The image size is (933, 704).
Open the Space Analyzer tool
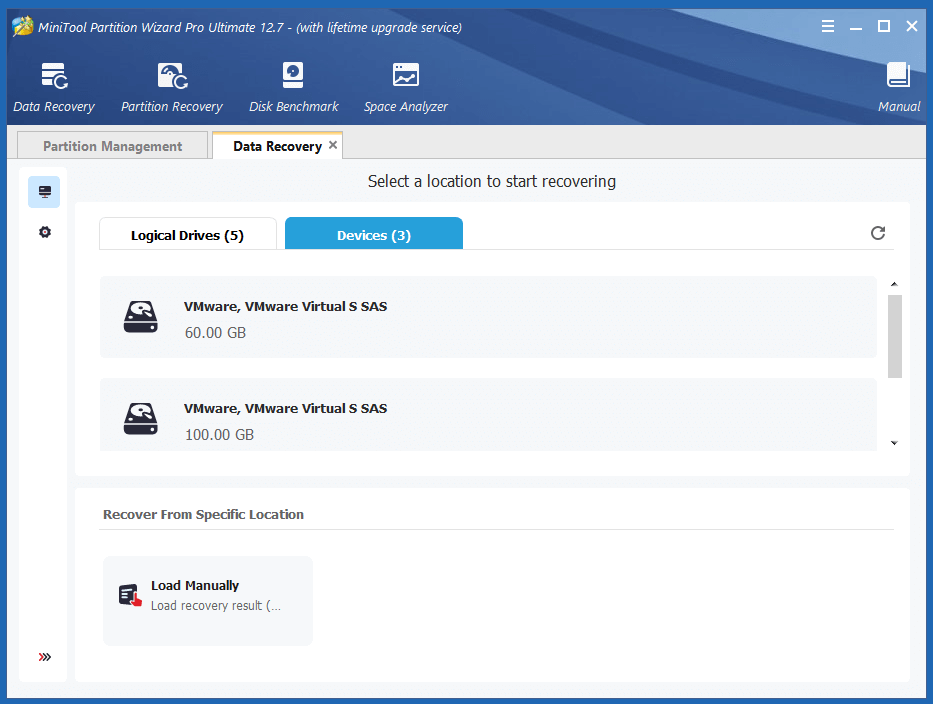406,87
